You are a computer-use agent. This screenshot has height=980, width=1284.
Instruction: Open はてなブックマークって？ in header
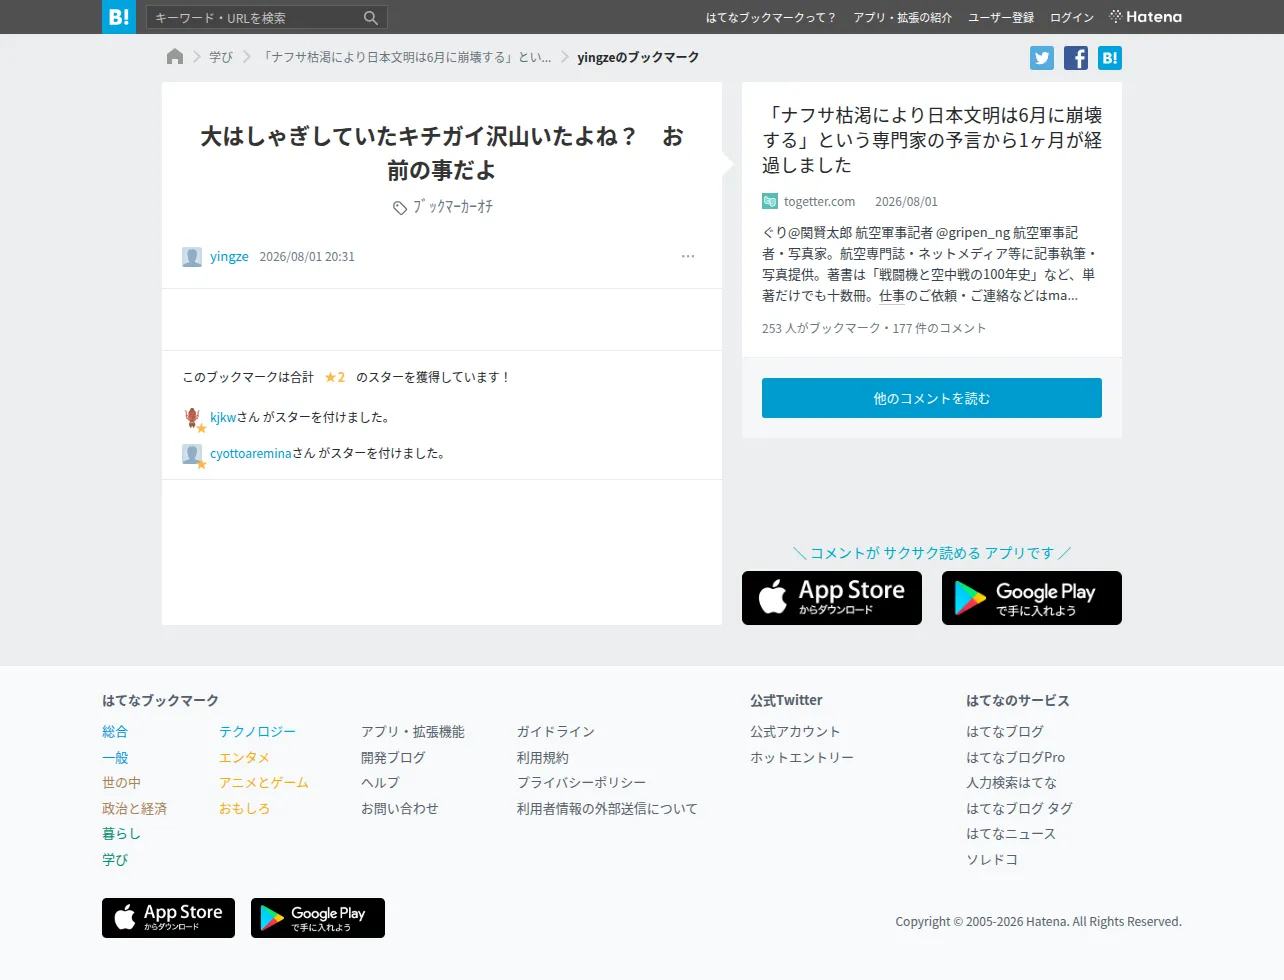pyautogui.click(x=771, y=18)
